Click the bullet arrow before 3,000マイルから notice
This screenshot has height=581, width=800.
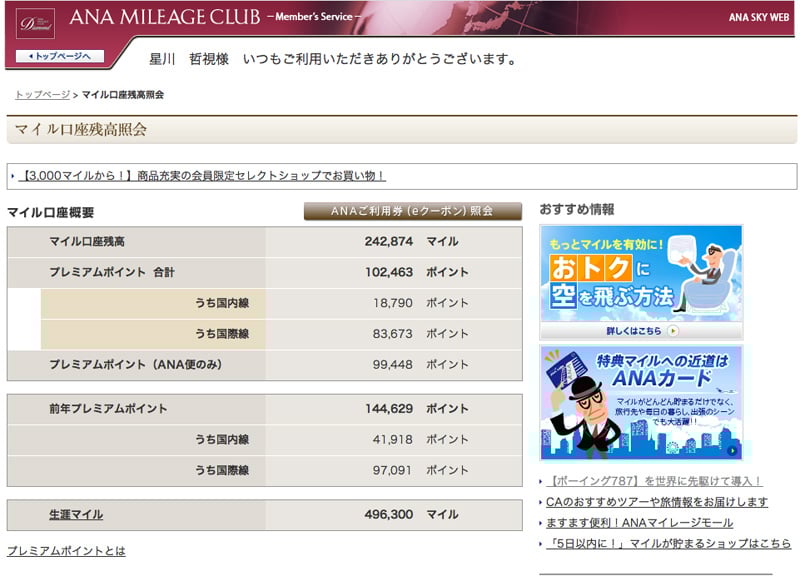coord(13,176)
